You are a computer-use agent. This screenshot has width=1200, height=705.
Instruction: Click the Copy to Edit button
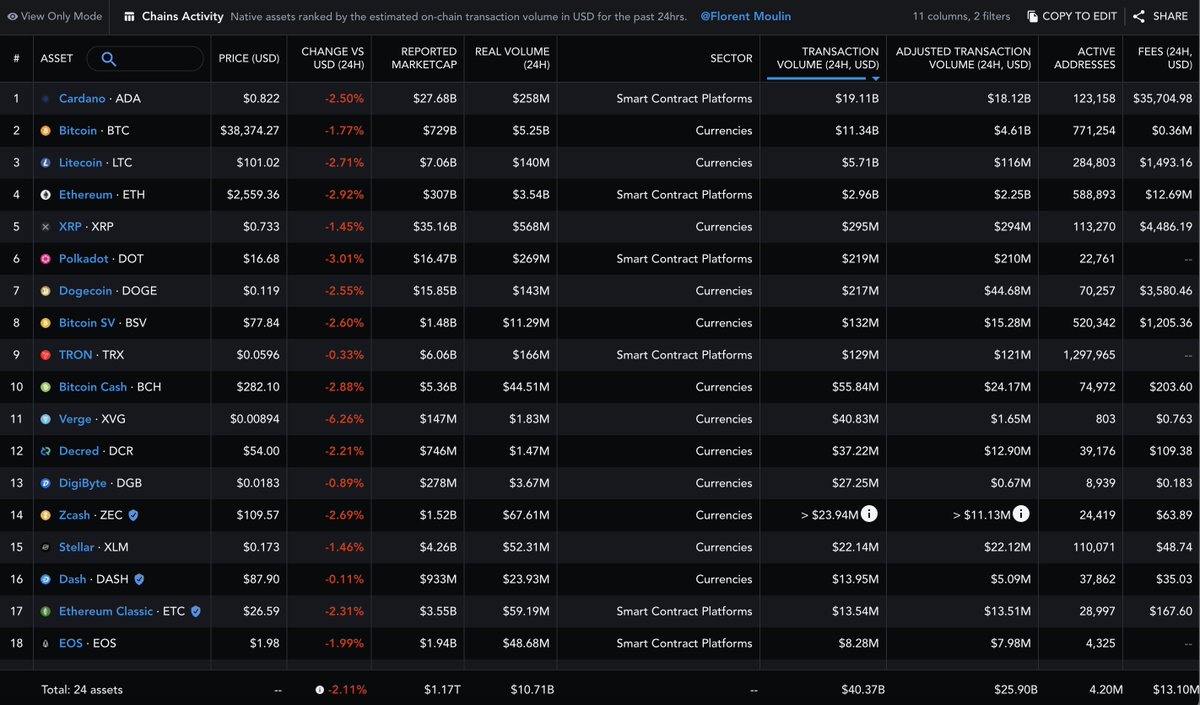pyautogui.click(x=1071, y=17)
